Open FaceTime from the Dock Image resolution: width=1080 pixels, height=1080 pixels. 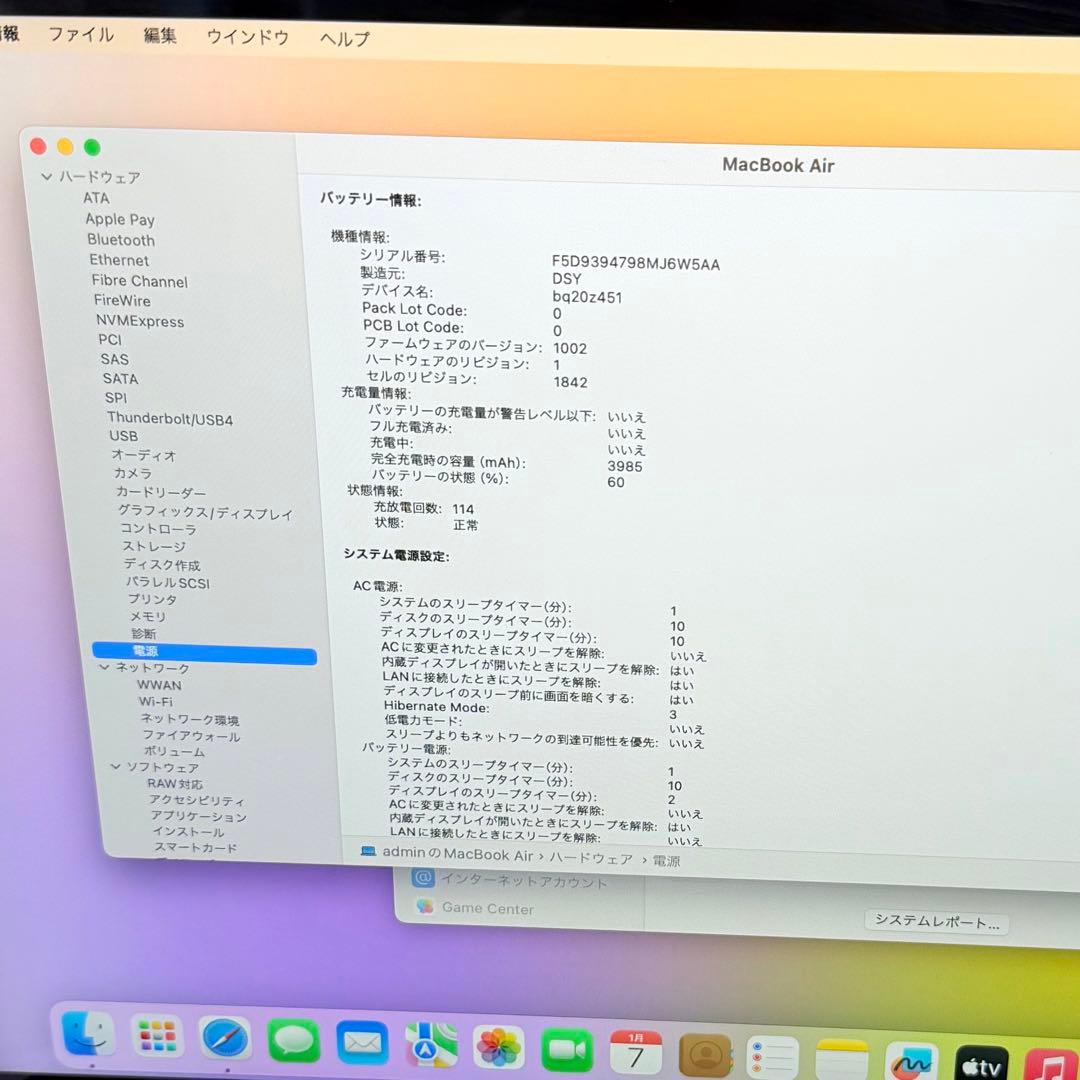(x=567, y=1050)
